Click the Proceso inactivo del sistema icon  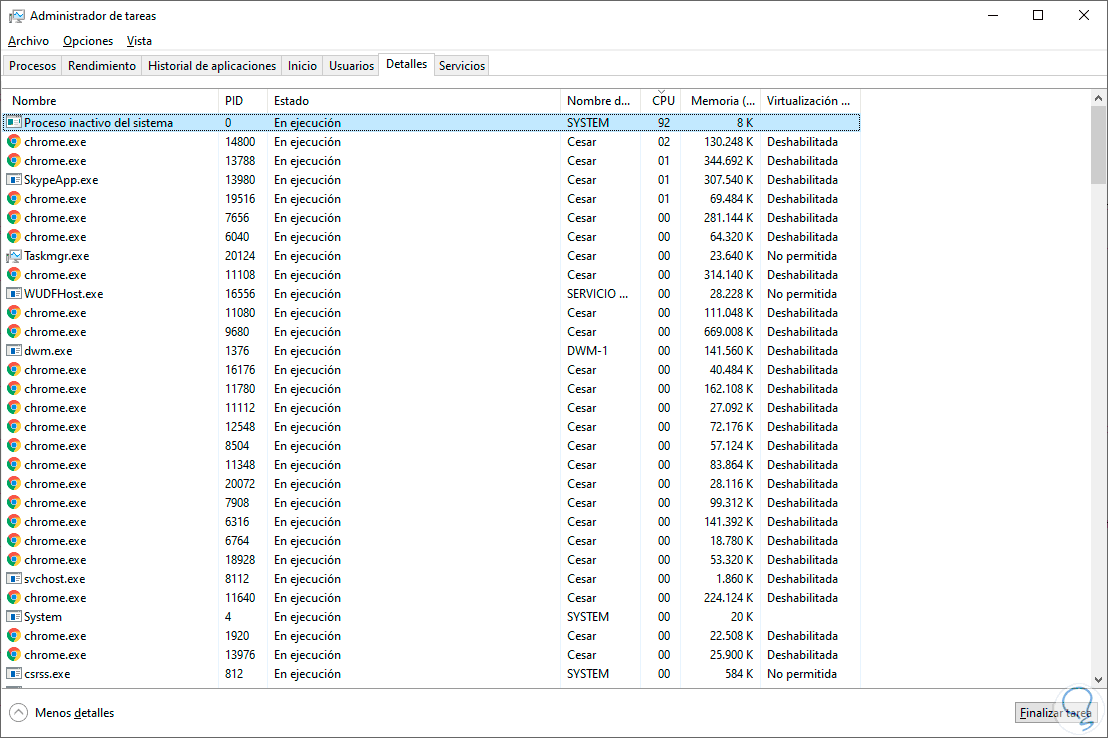coord(13,122)
